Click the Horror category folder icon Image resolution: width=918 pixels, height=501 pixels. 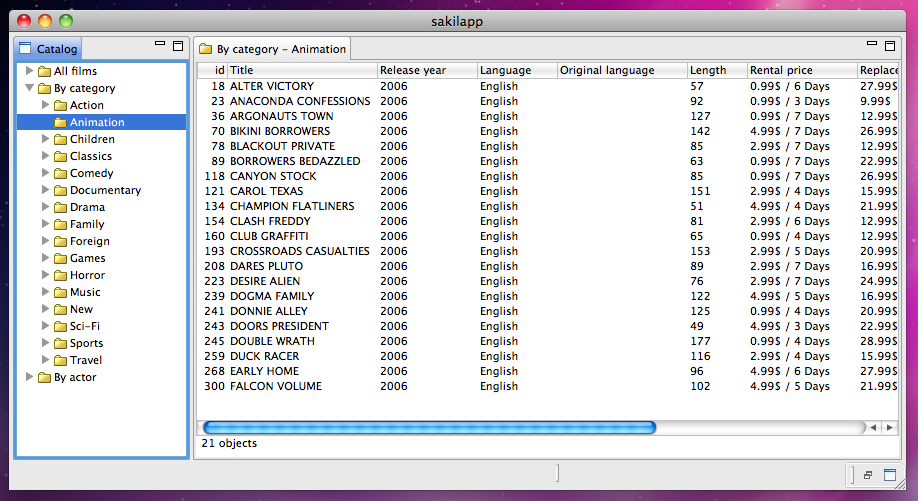(60, 275)
